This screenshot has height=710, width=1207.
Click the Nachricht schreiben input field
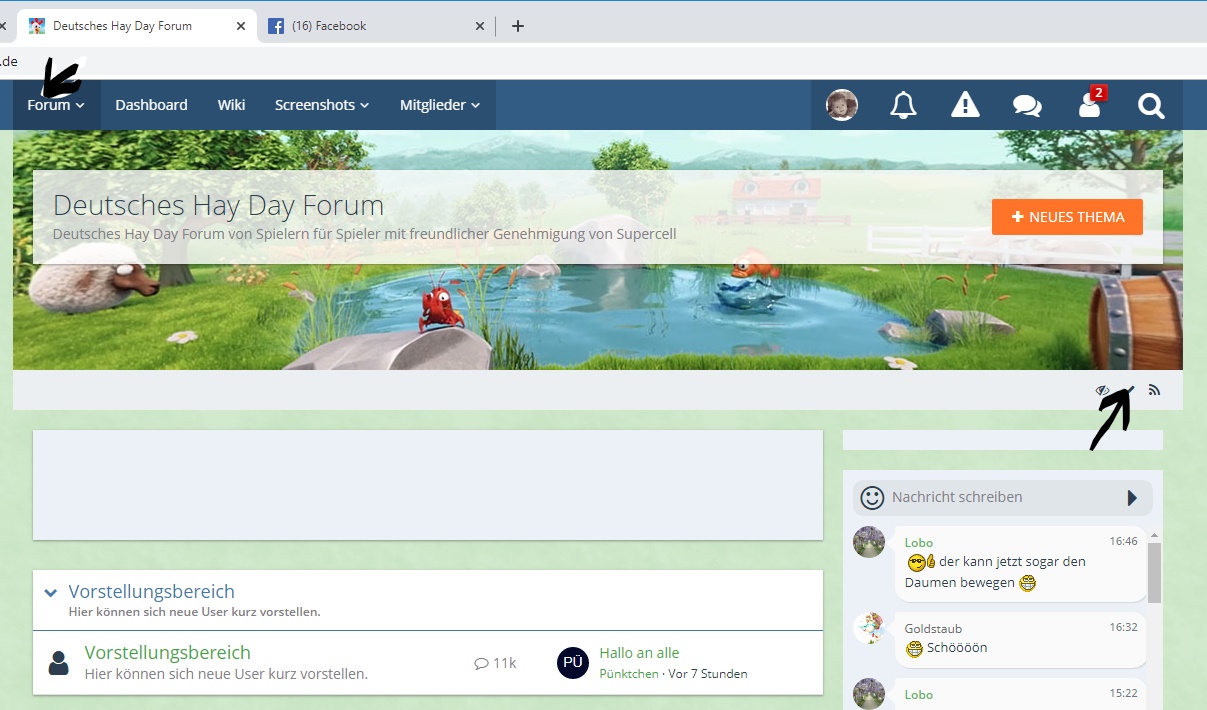pos(1000,497)
